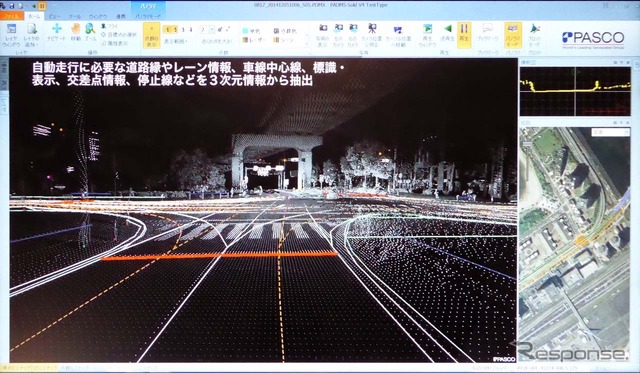The height and width of the screenshot is (373, 640).
Task: Toggle the Panorama Mode button in the ribbon
Action: tap(513, 35)
